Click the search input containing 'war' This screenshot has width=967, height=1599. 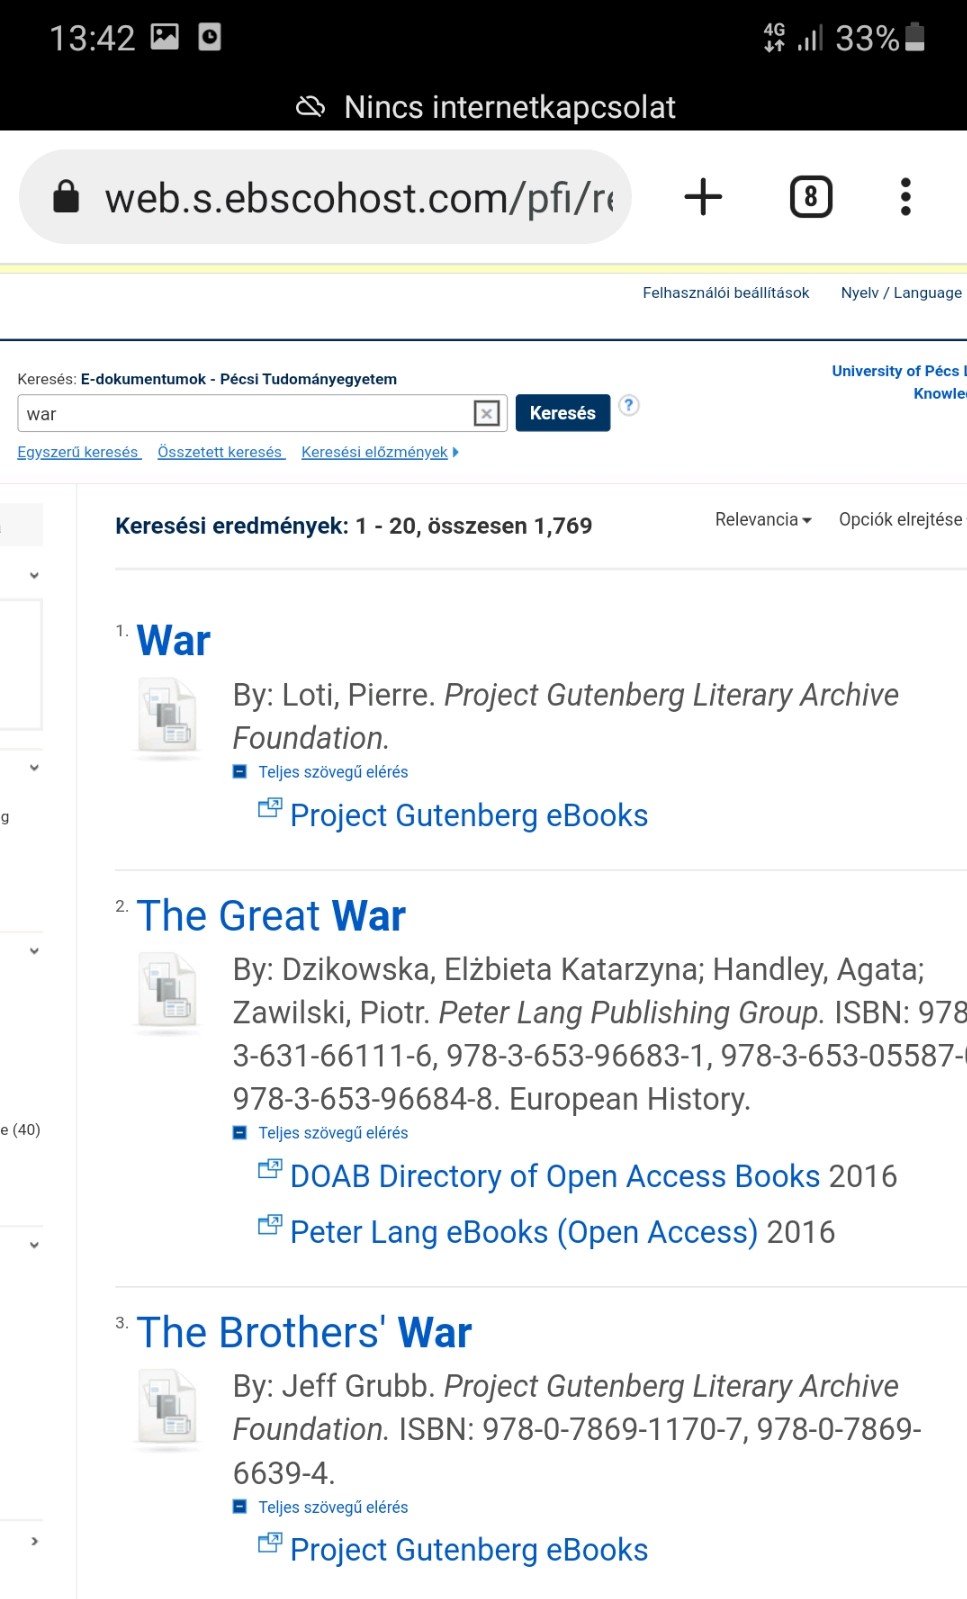click(x=245, y=414)
